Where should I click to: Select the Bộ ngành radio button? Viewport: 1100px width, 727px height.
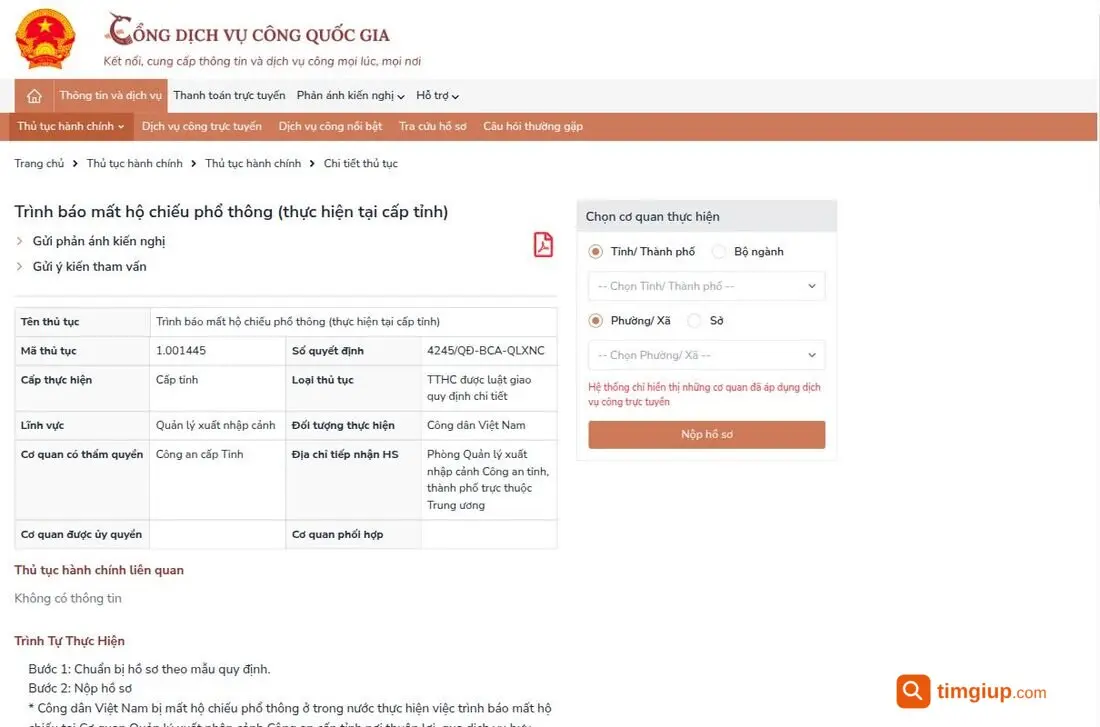click(x=719, y=251)
